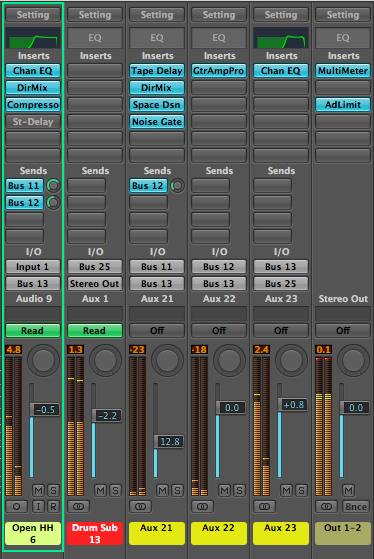374x559 pixels.
Task: Open the MultiMeter insert
Action: [x=343, y=71]
